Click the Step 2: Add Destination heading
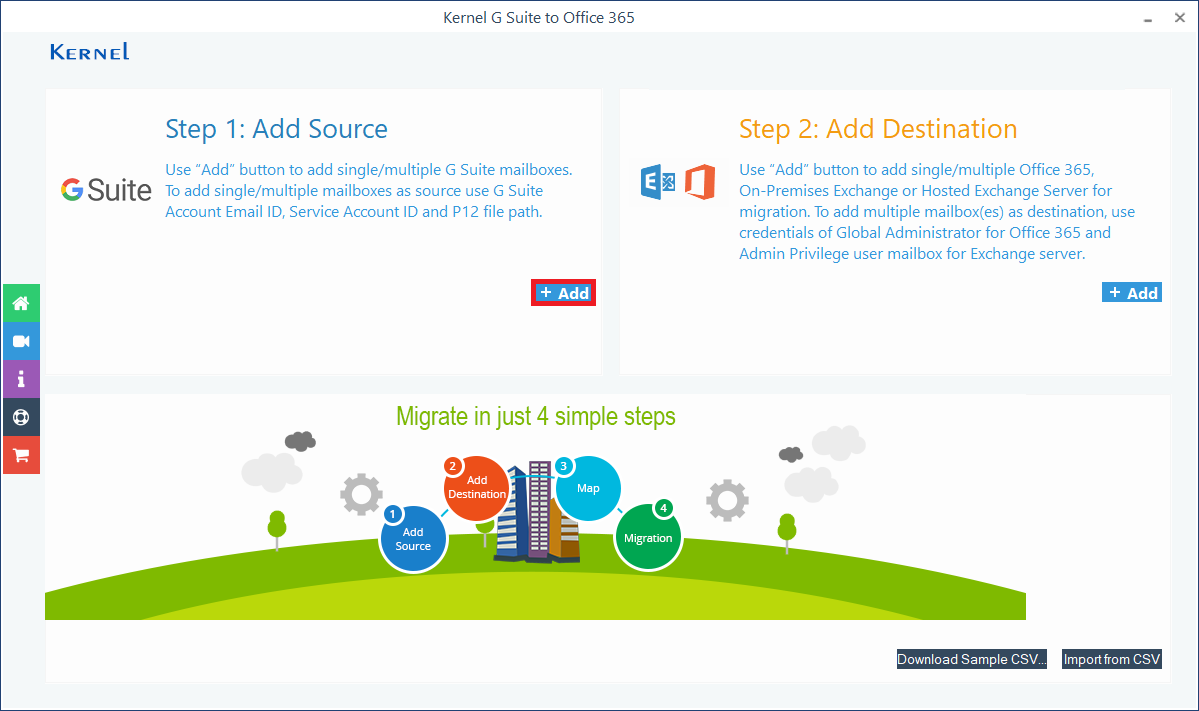 878,129
